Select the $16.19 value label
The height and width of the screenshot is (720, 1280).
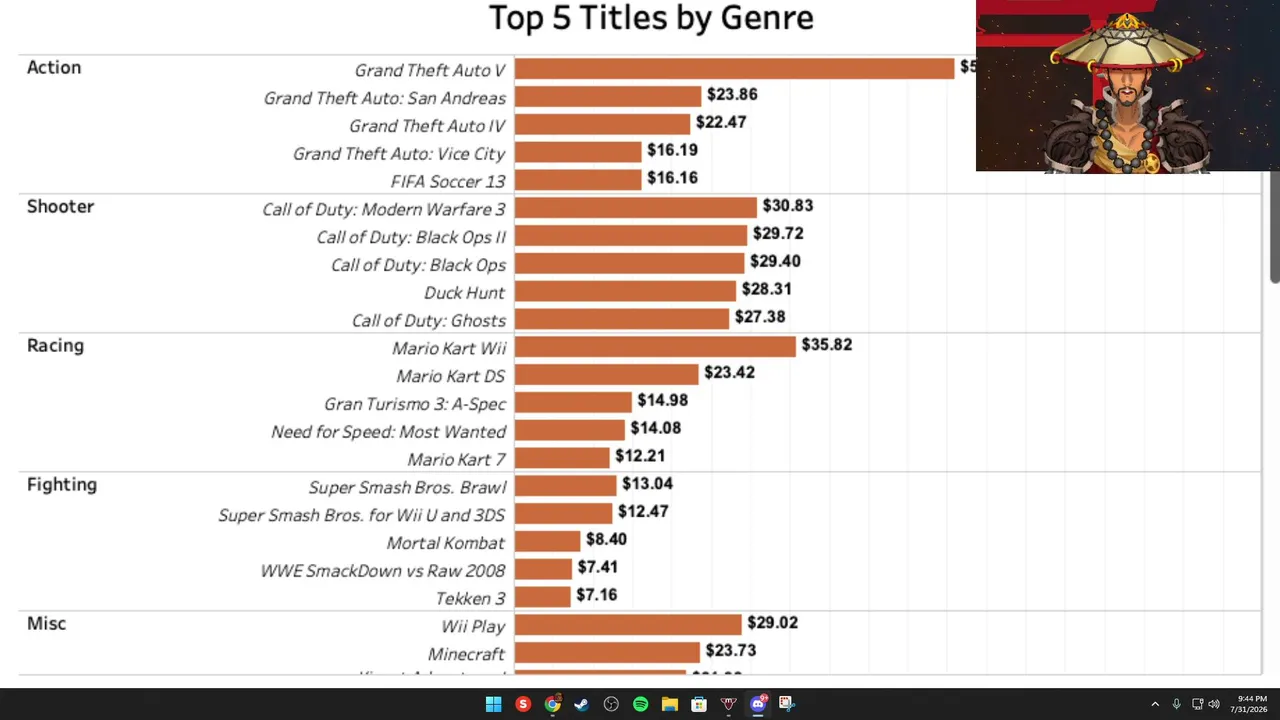(x=672, y=150)
